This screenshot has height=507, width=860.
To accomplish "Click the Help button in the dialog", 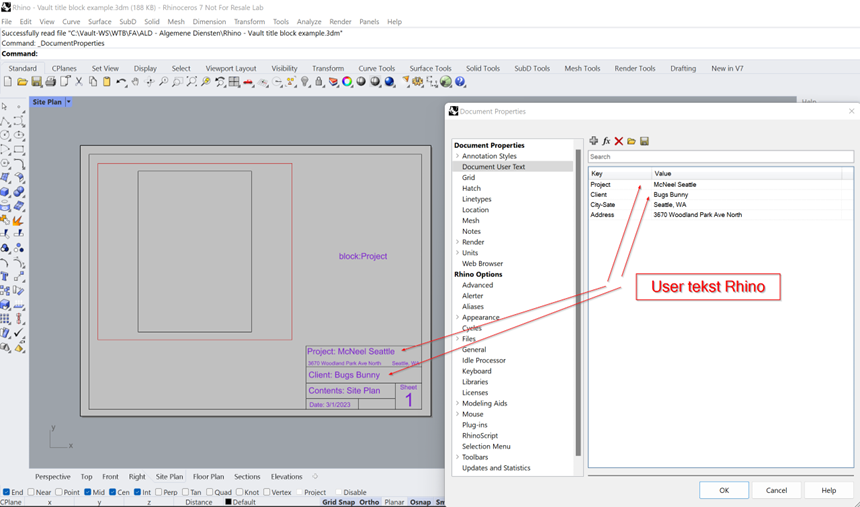I will [829, 491].
